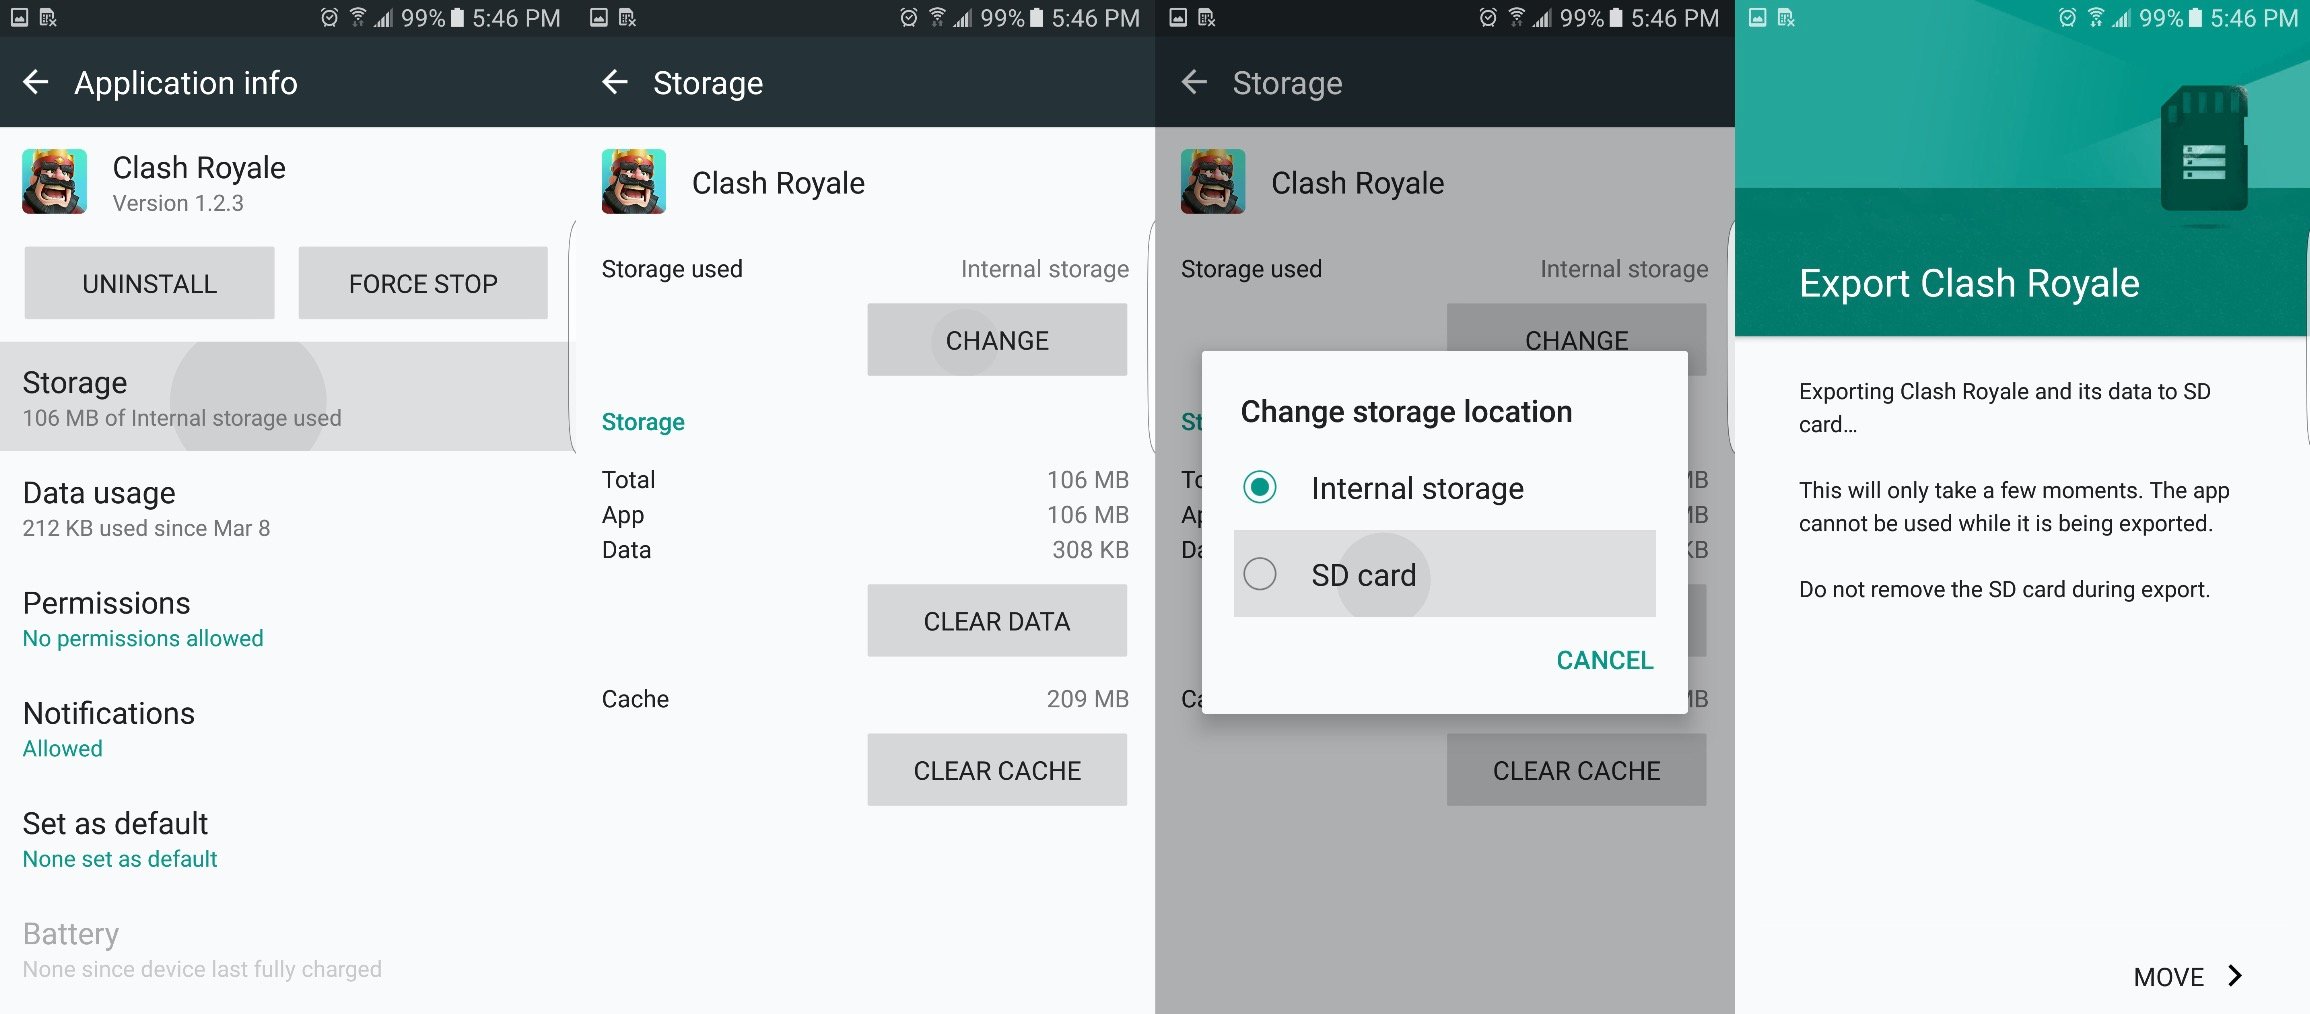Cancel the Change storage location dialog
This screenshot has width=2310, height=1014.
coord(1604,660)
